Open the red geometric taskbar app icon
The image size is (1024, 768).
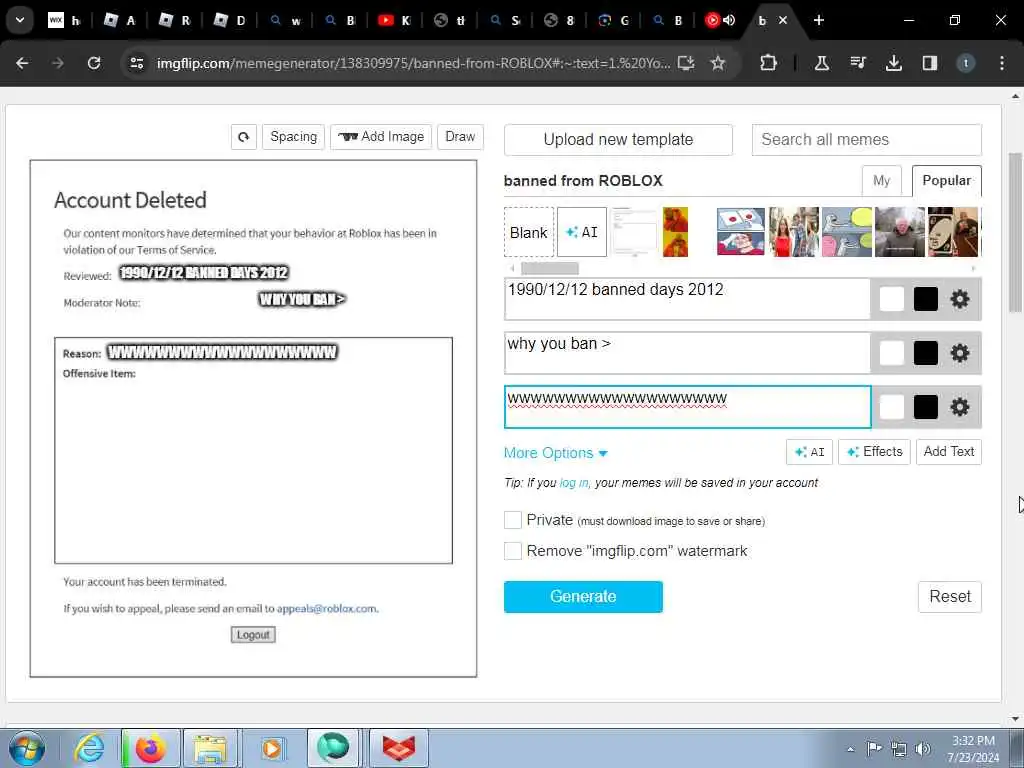(398, 748)
